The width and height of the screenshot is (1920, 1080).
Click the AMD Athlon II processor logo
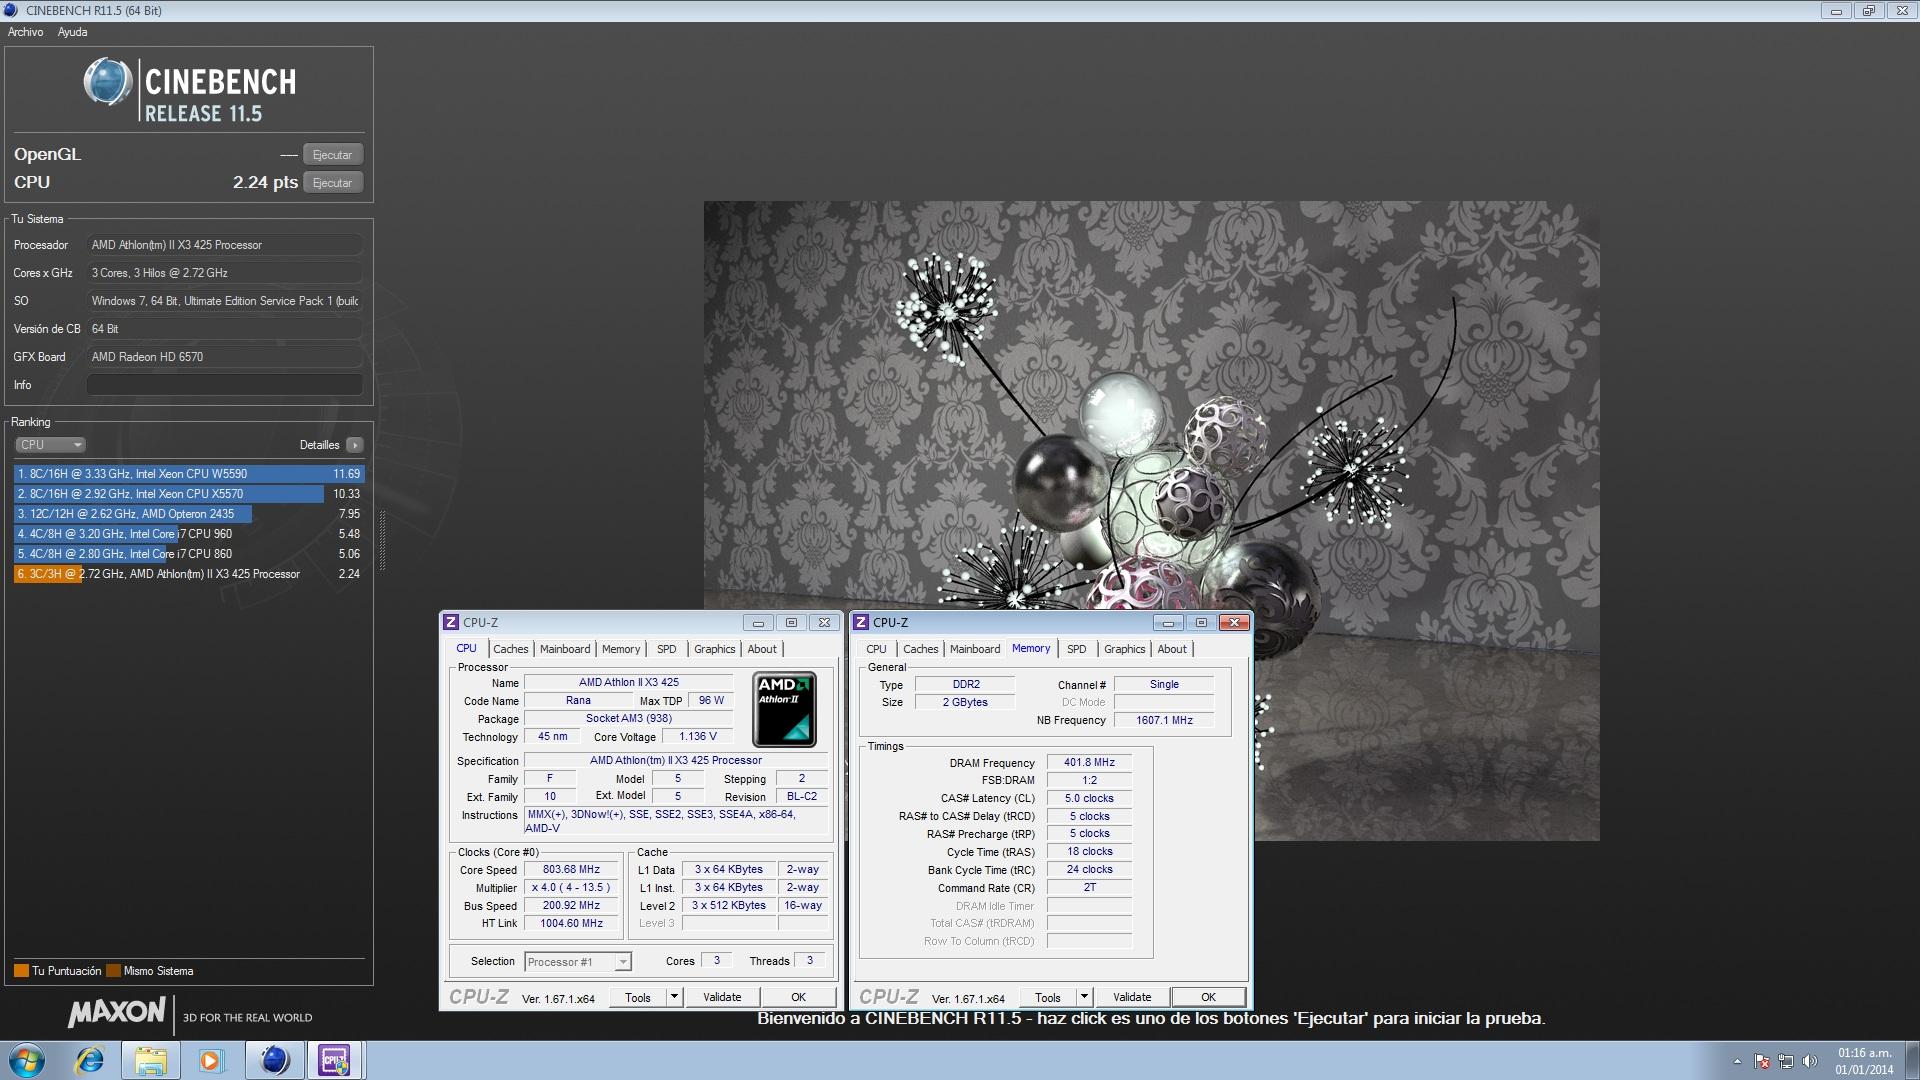click(x=785, y=710)
